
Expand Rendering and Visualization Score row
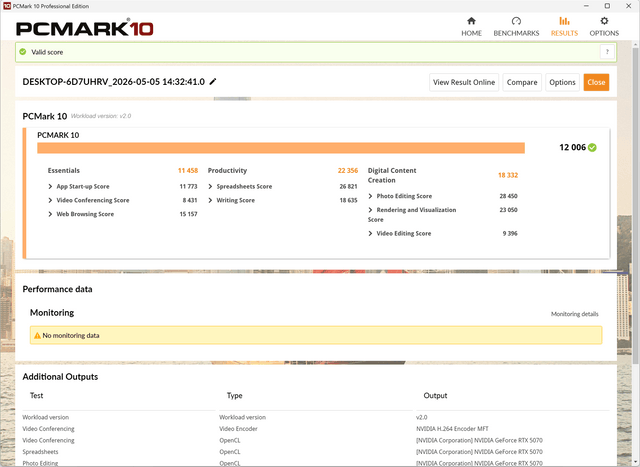(370, 210)
